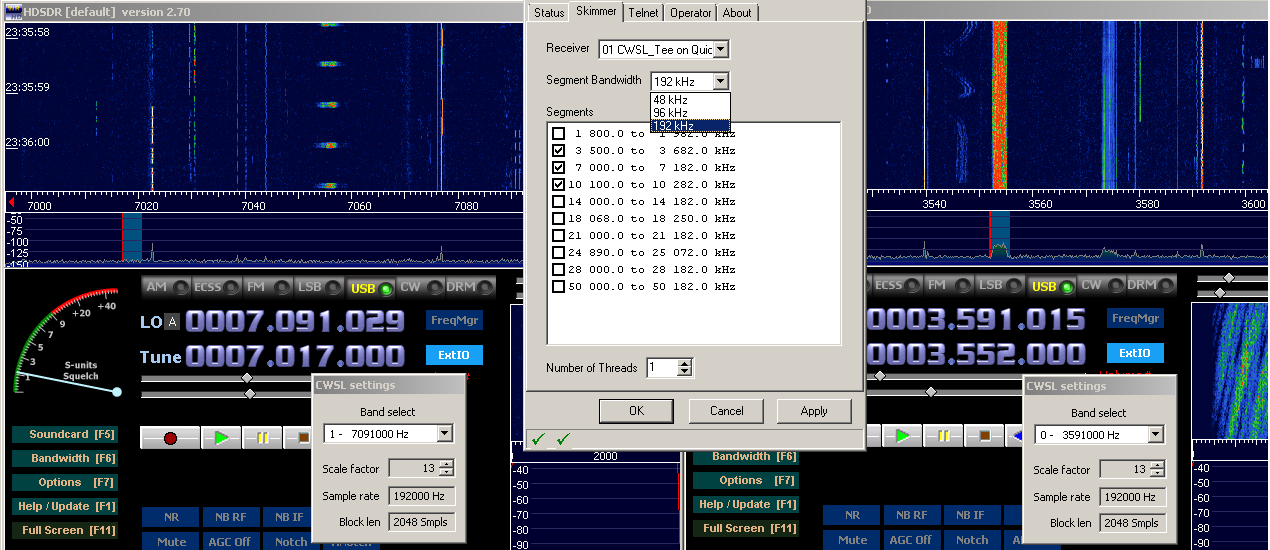Click AGC Off in left HDSDR window
Image resolution: width=1270 pixels, height=550 pixels.
click(230, 541)
